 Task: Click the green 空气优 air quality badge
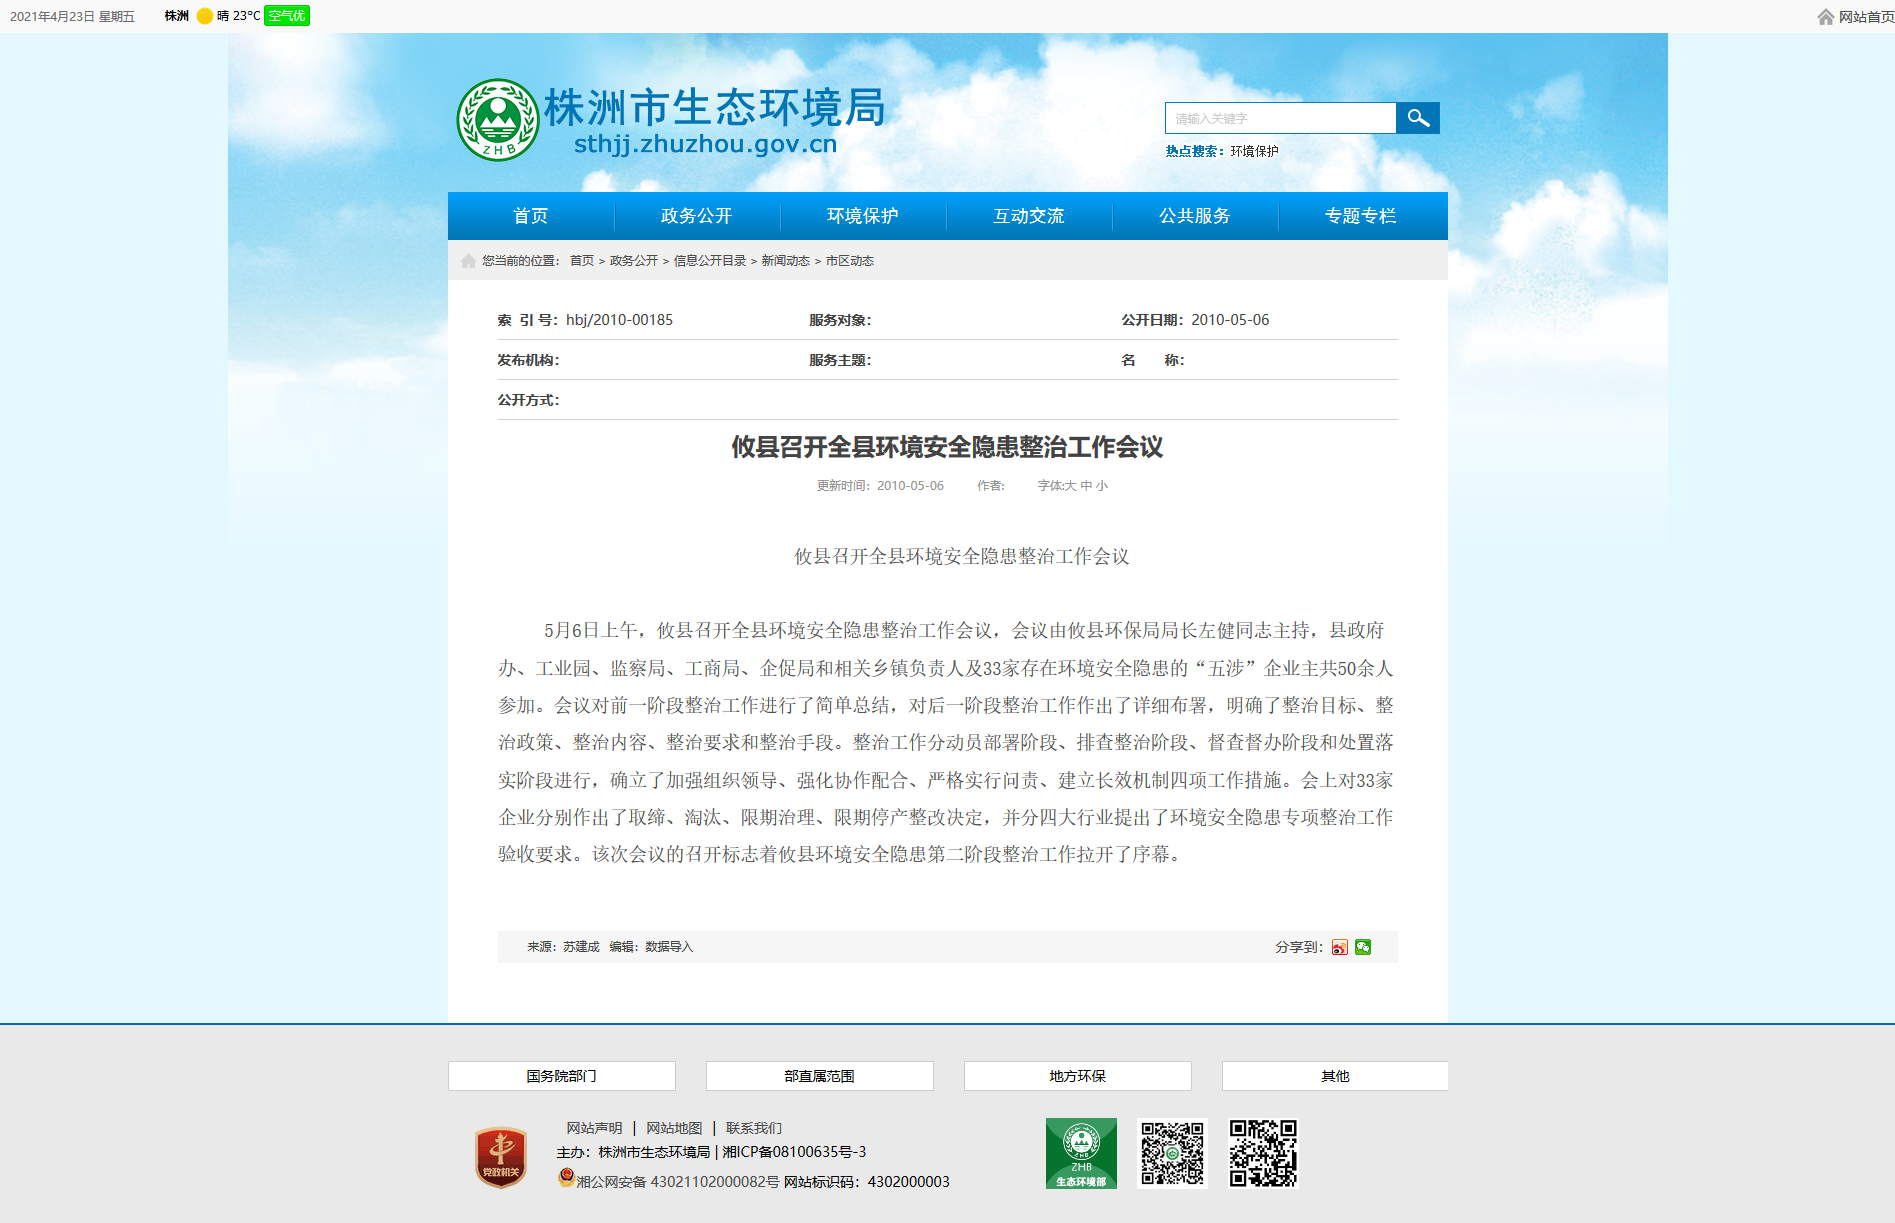point(287,16)
